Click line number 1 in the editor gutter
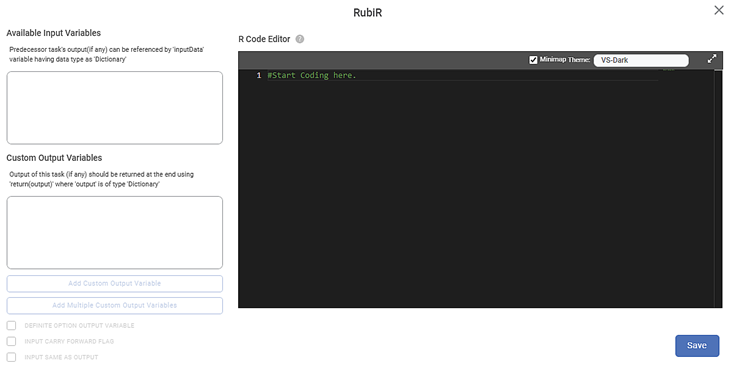Viewport: 731px width, 366px height. tap(259, 75)
